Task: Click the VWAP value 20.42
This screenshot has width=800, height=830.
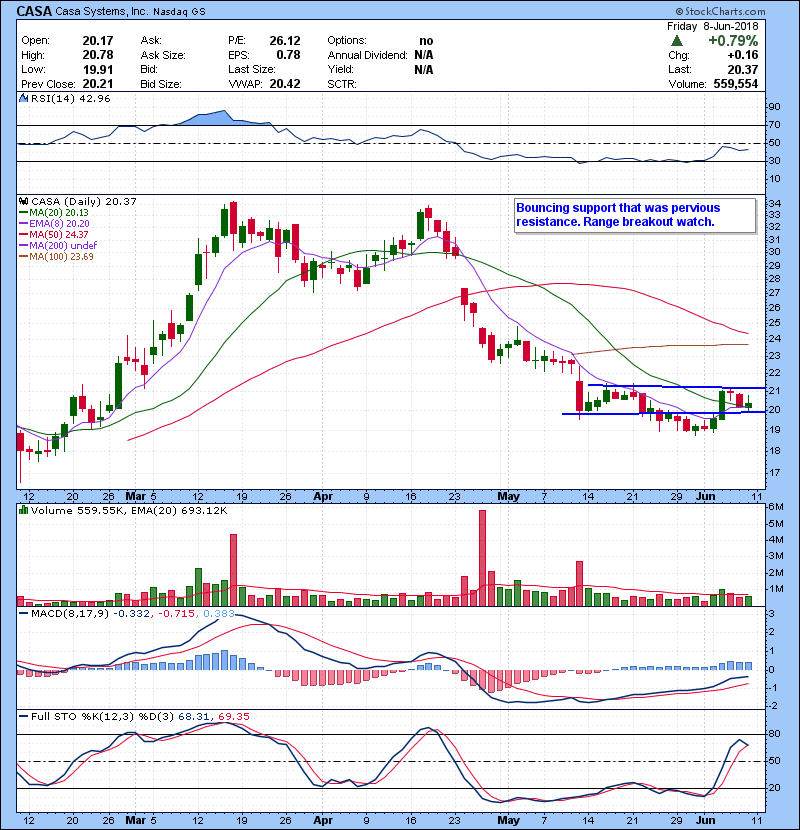Action: pyautogui.click(x=285, y=84)
